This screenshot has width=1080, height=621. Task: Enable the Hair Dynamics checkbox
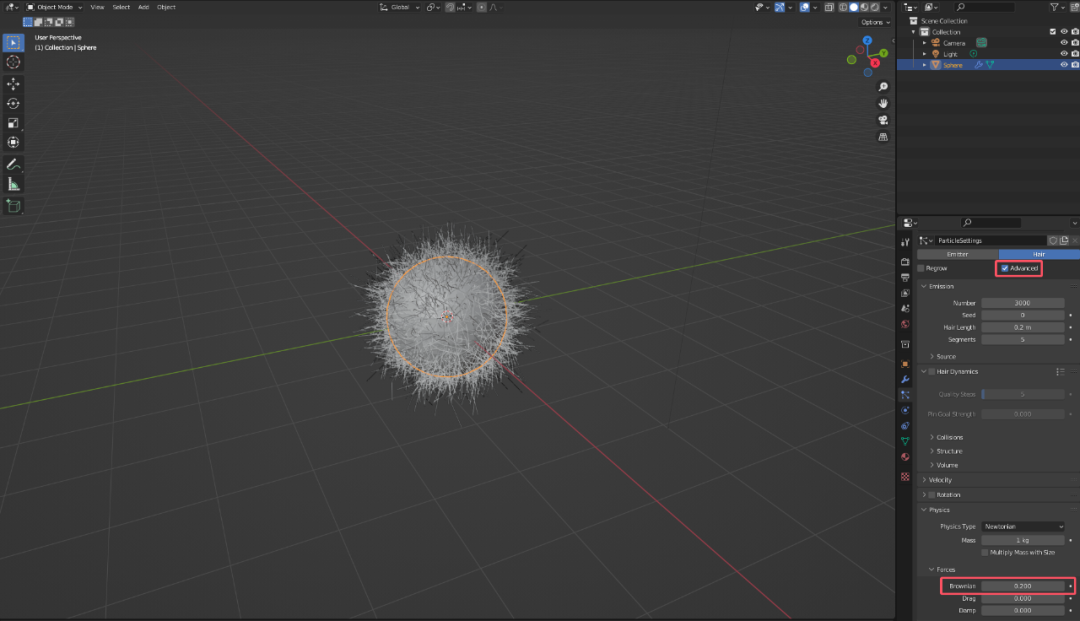pyautogui.click(x=932, y=372)
